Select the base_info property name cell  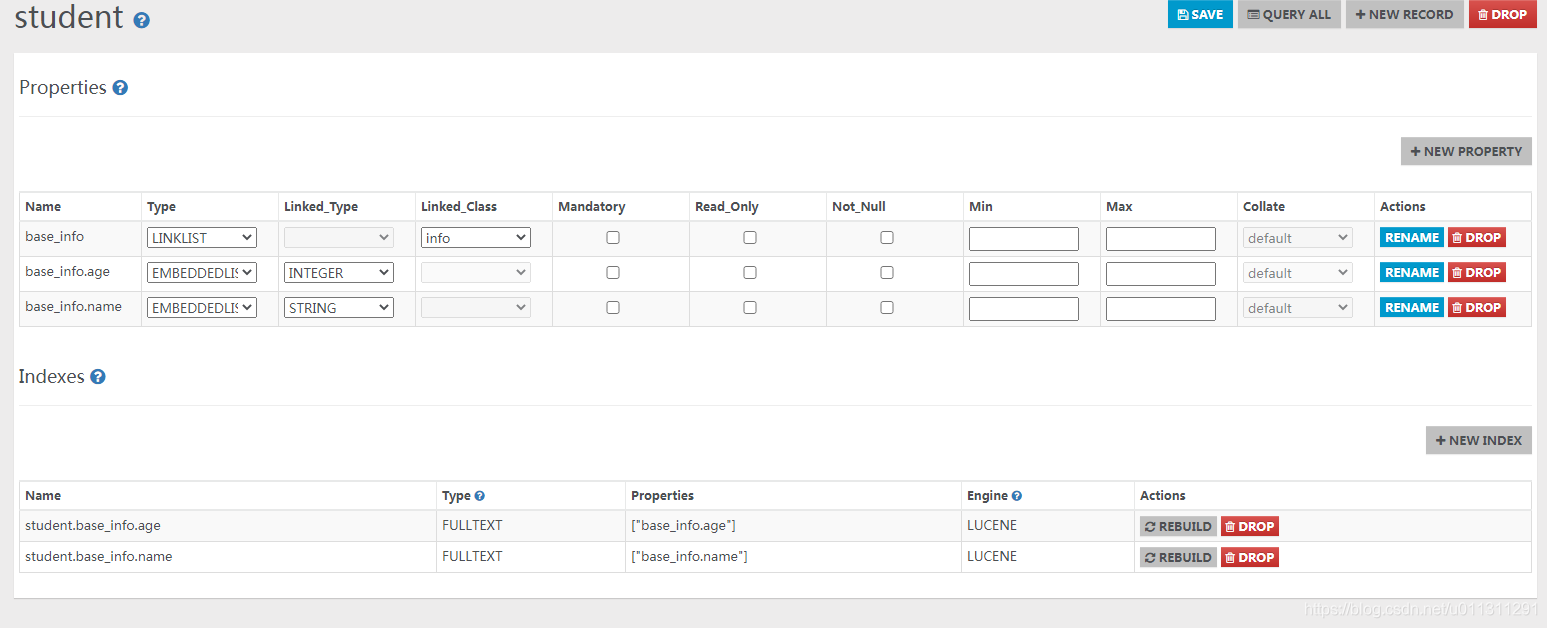tap(81, 239)
